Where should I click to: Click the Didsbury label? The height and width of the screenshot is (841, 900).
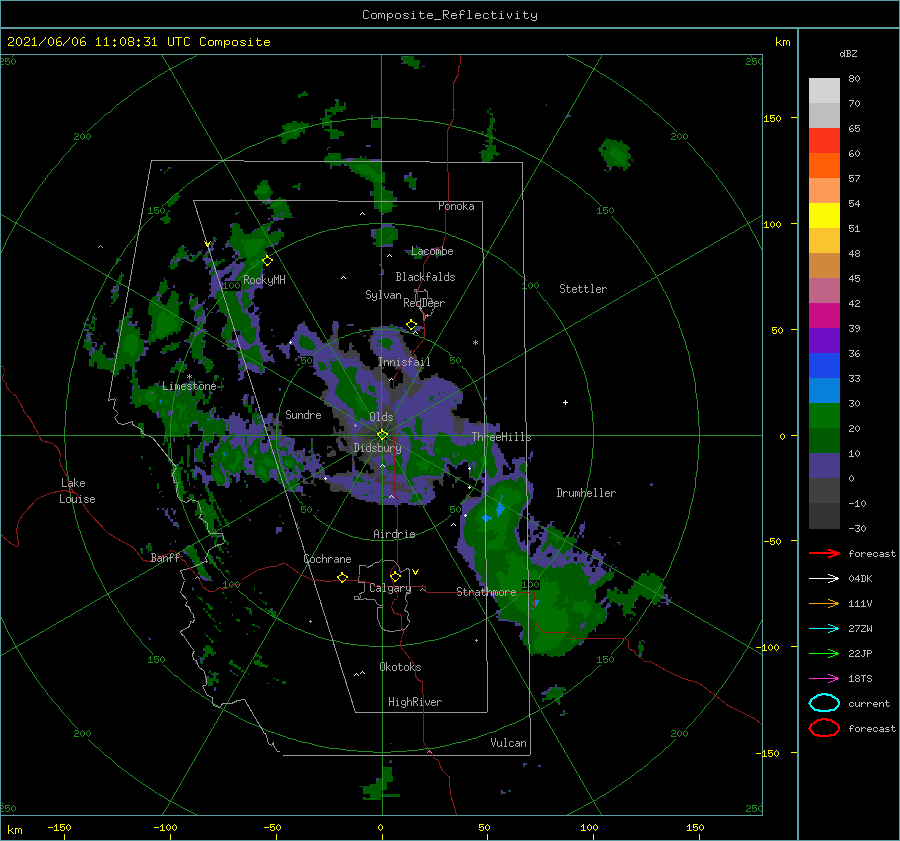tap(378, 448)
